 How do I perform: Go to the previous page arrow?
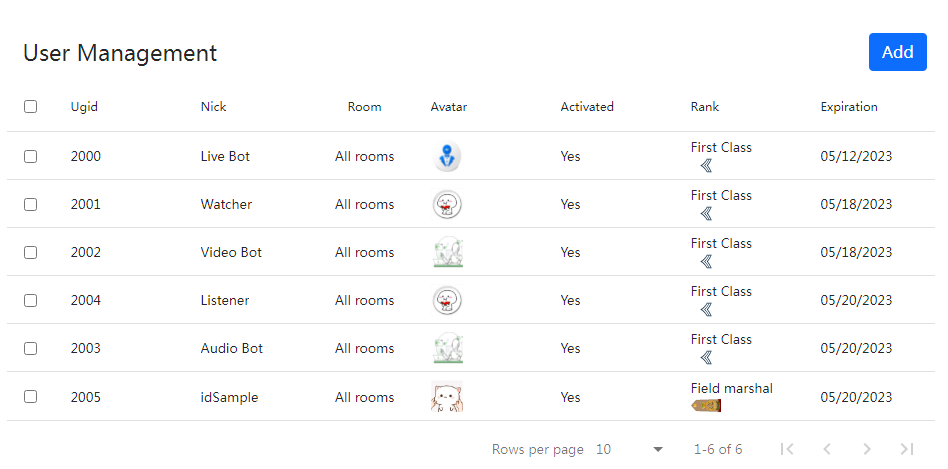[826, 449]
